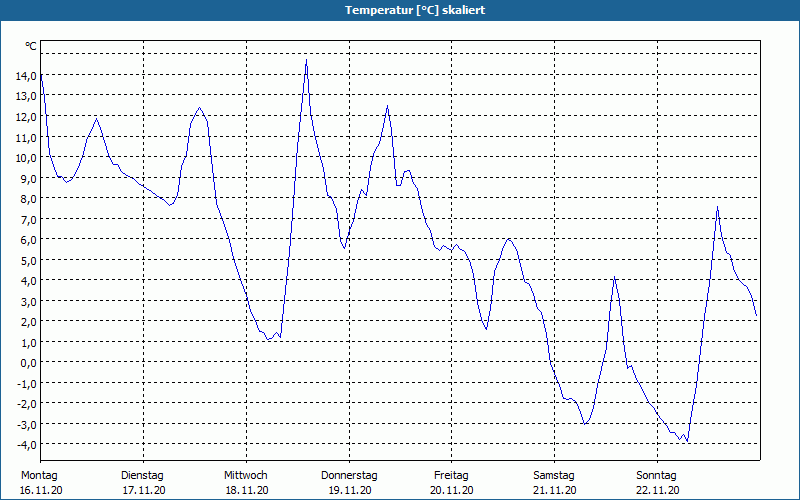800x500 pixels.
Task: Click the Sonntag day label
Action: (x=657, y=476)
